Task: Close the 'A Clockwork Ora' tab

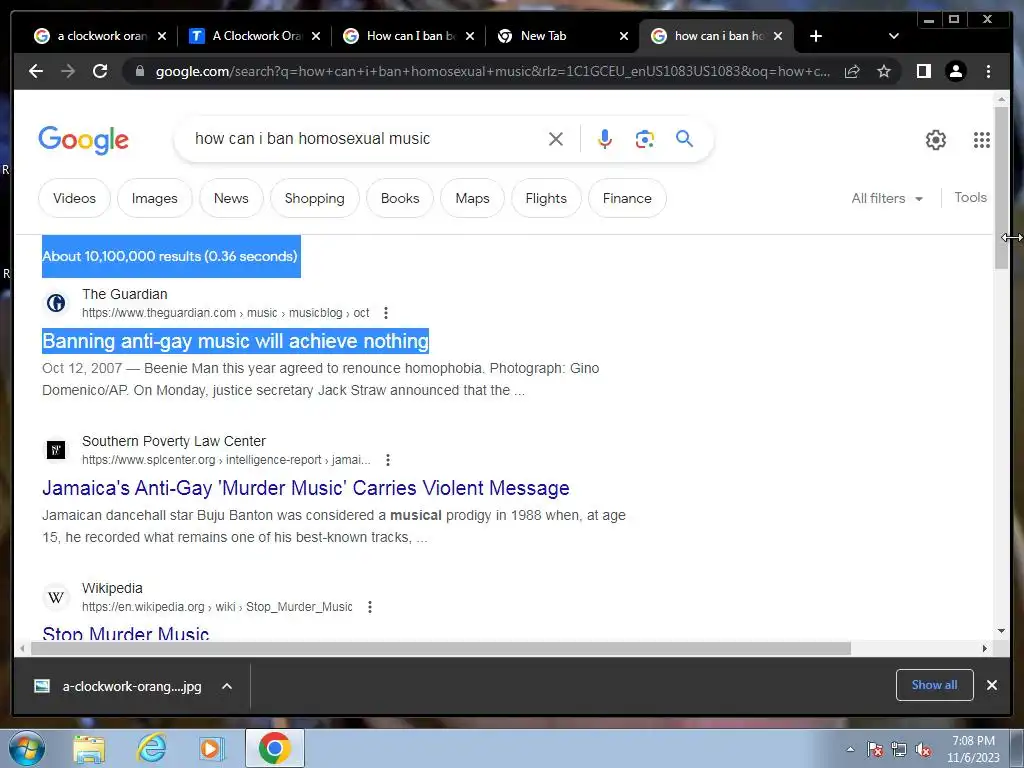Action: (316, 36)
